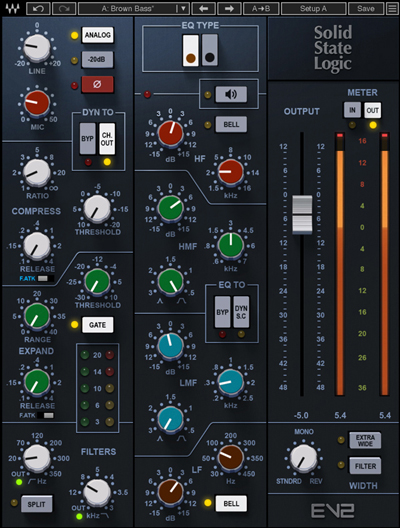Switch meter to OUT
Screen dimensions: 400x528
pyautogui.click(x=372, y=110)
